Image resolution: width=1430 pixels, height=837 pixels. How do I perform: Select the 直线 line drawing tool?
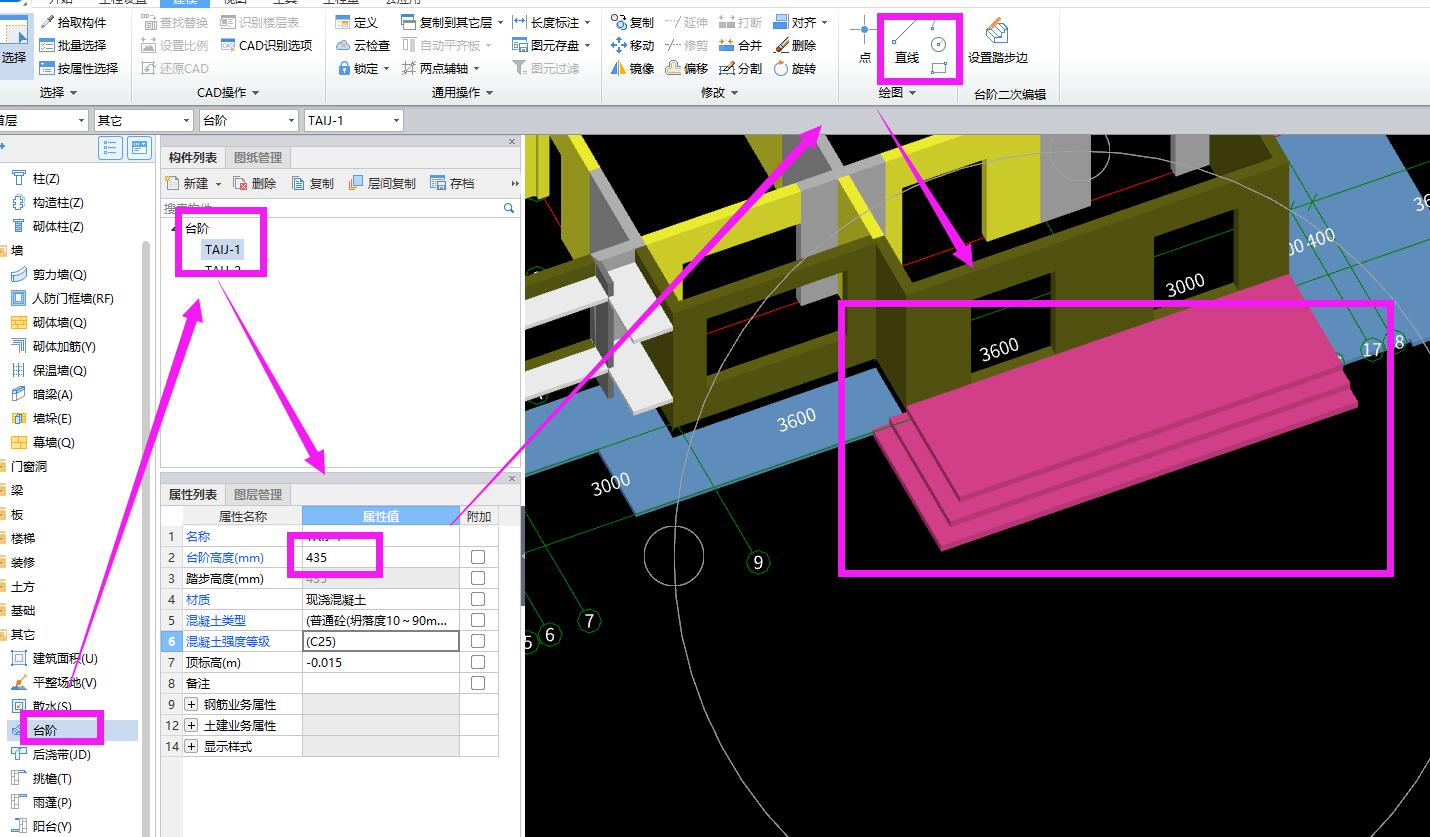click(x=906, y=42)
